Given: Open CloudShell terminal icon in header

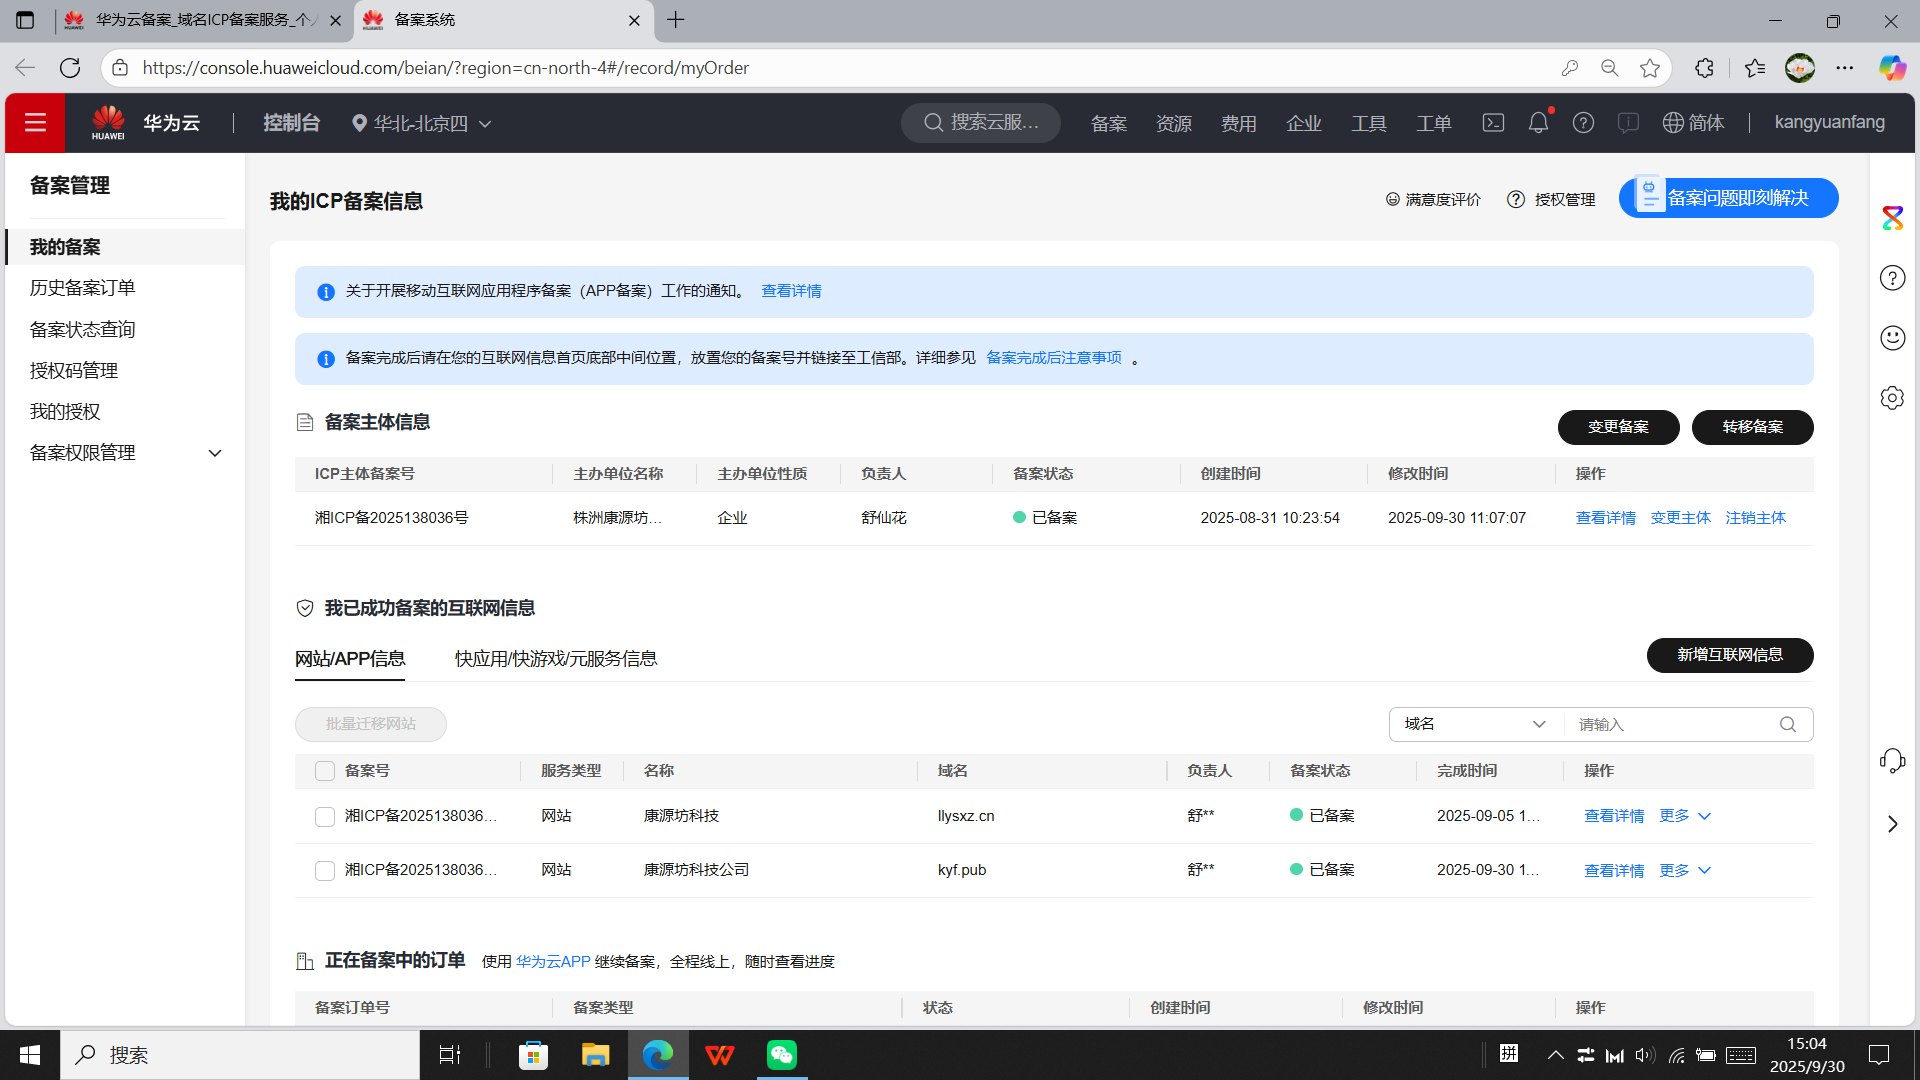Looking at the screenshot, I should [x=1493, y=123].
